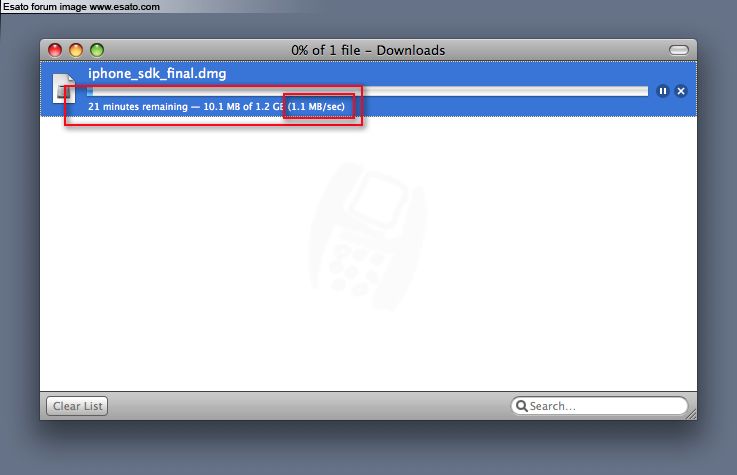Pause the iphone_sdk_final.dmg download
Viewport: 737px width, 475px height.
click(x=662, y=91)
